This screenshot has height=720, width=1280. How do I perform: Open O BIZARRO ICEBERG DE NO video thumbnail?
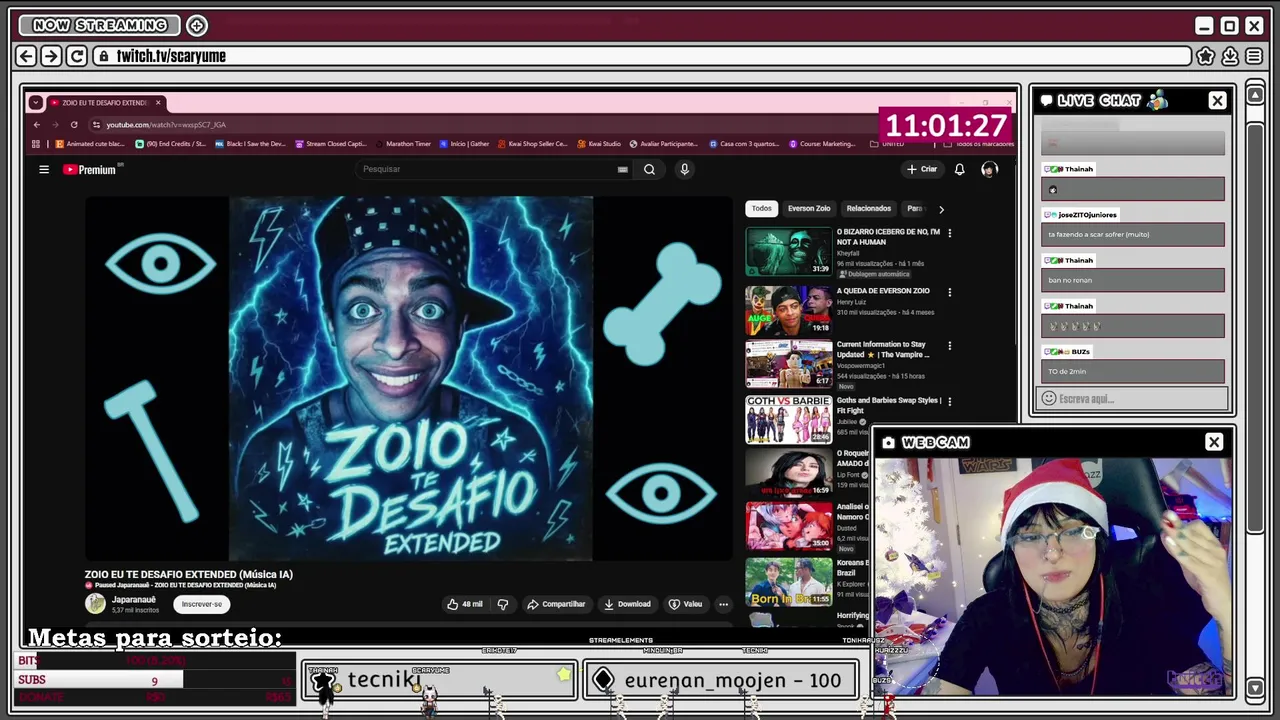pyautogui.click(x=788, y=252)
